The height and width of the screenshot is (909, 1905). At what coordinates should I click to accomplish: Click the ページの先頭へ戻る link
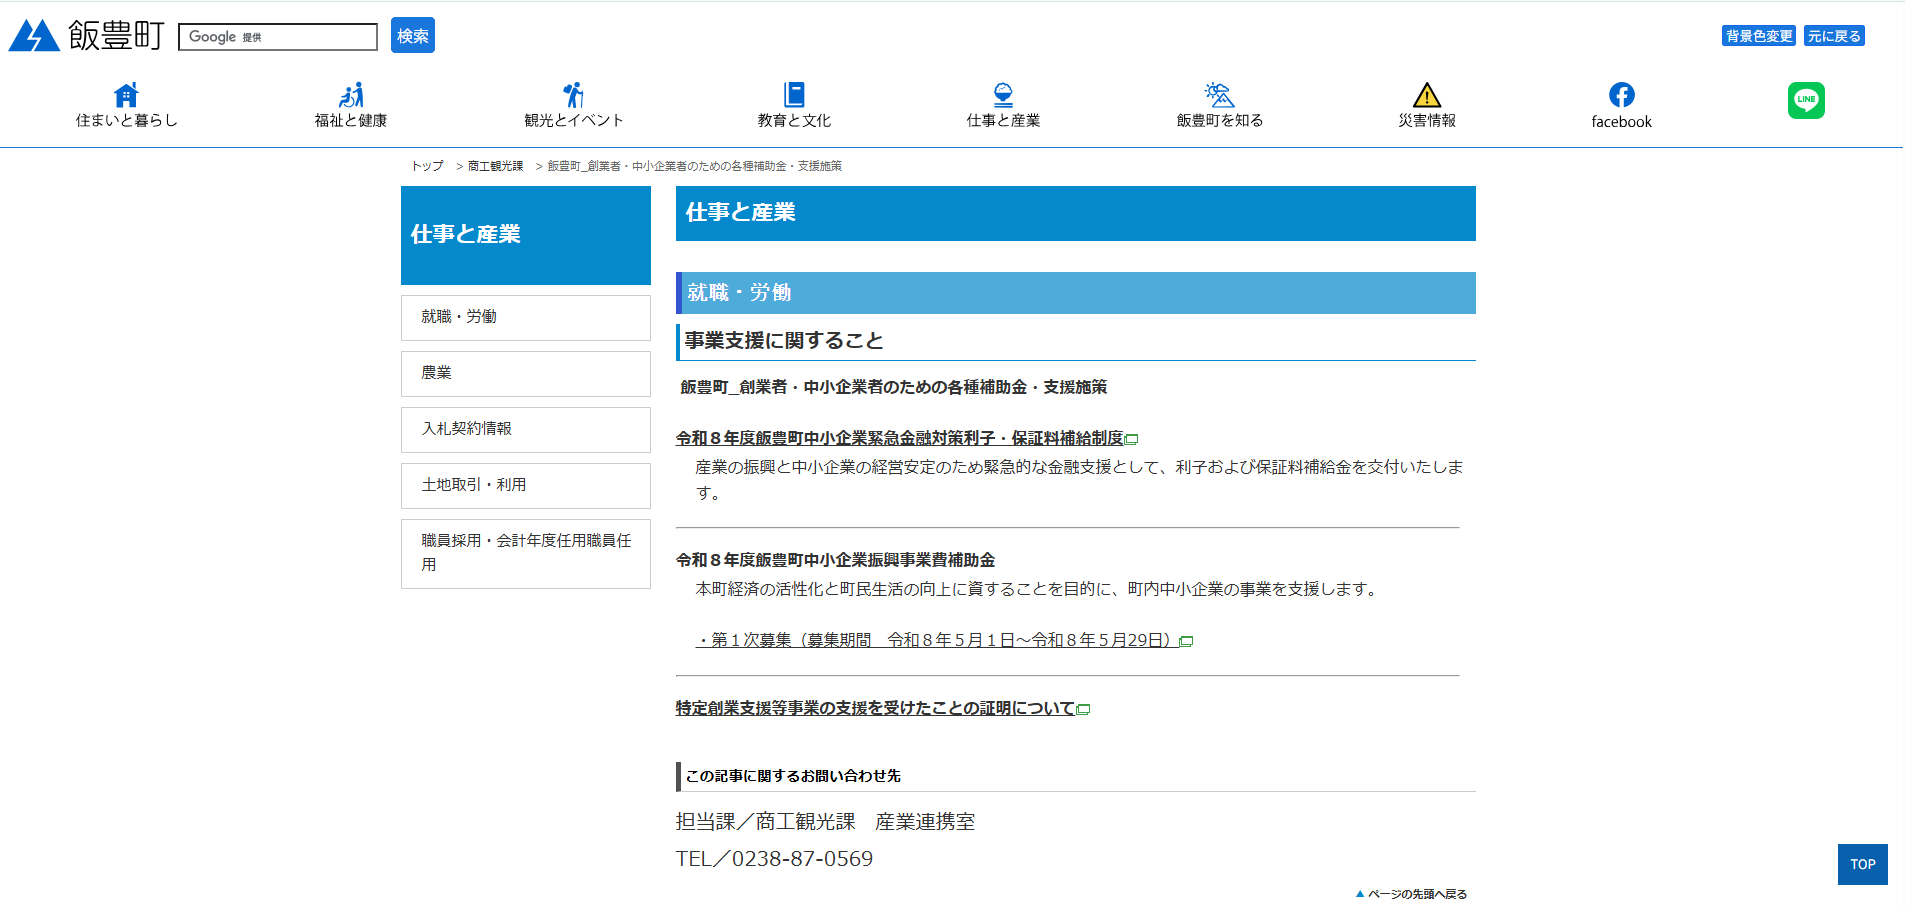tap(1417, 894)
